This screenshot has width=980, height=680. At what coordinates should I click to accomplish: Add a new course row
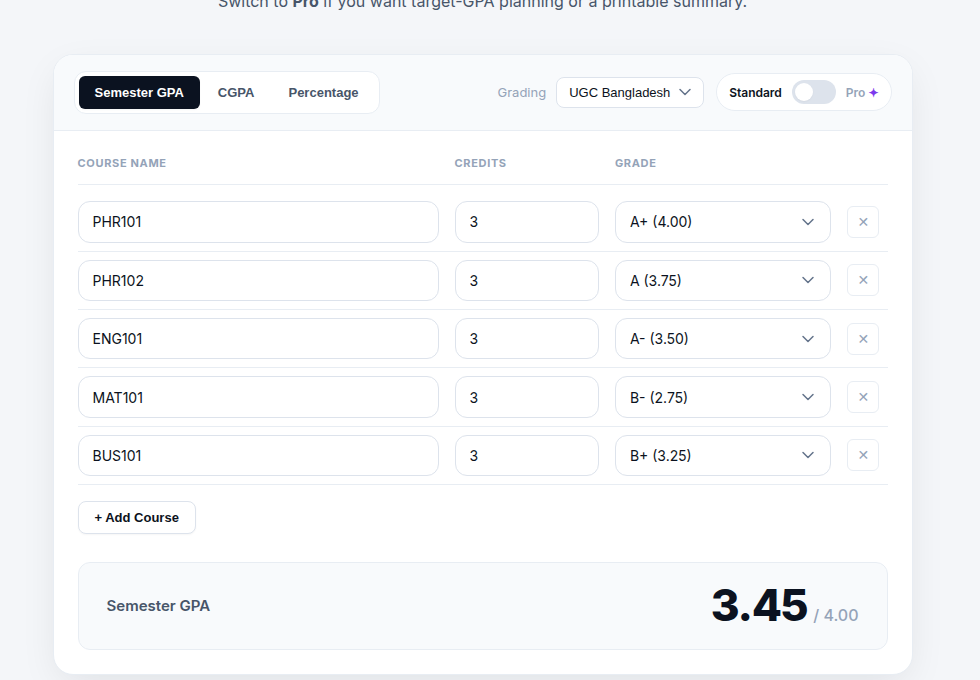(136, 518)
